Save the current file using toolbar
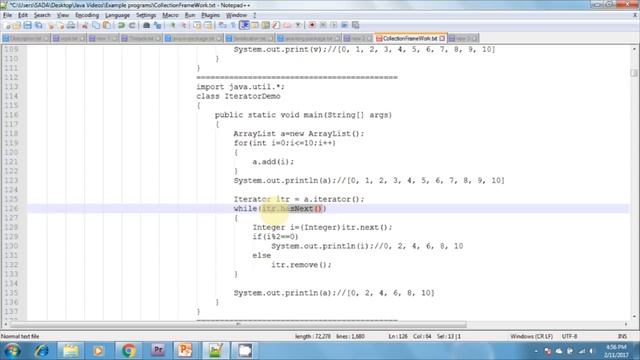640x360 pixels. (27, 25)
